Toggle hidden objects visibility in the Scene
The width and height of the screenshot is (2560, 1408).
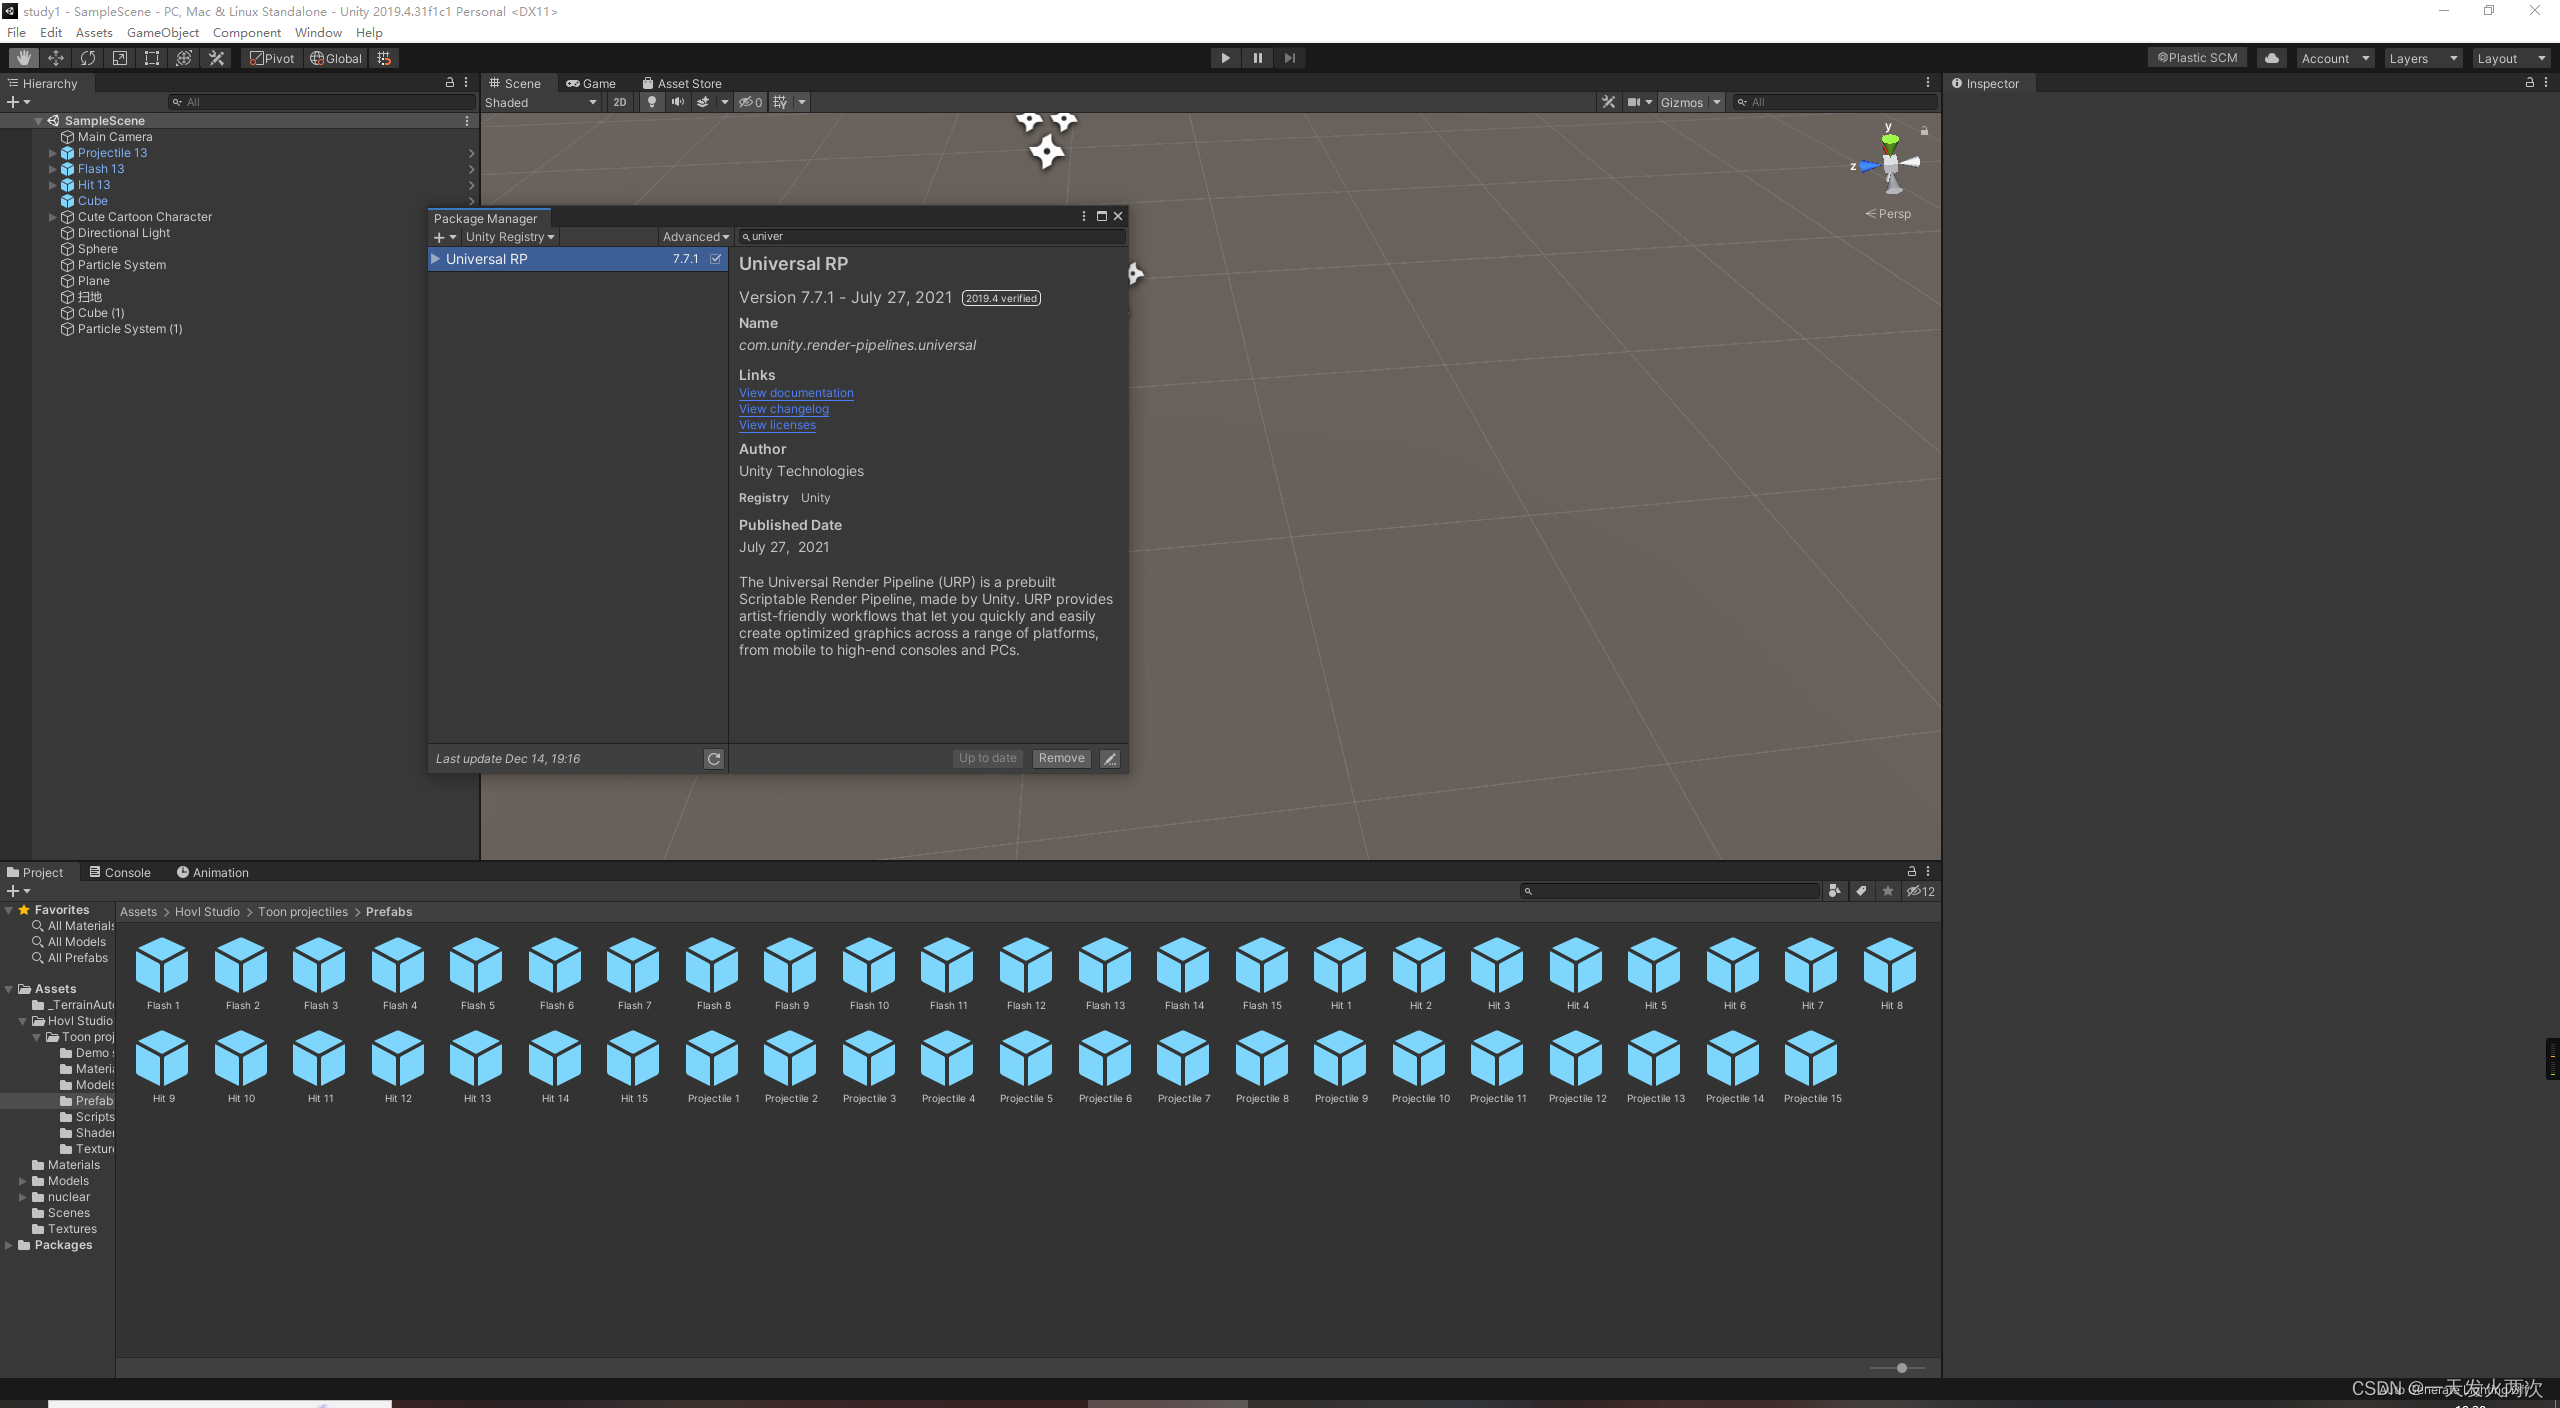pyautogui.click(x=751, y=102)
